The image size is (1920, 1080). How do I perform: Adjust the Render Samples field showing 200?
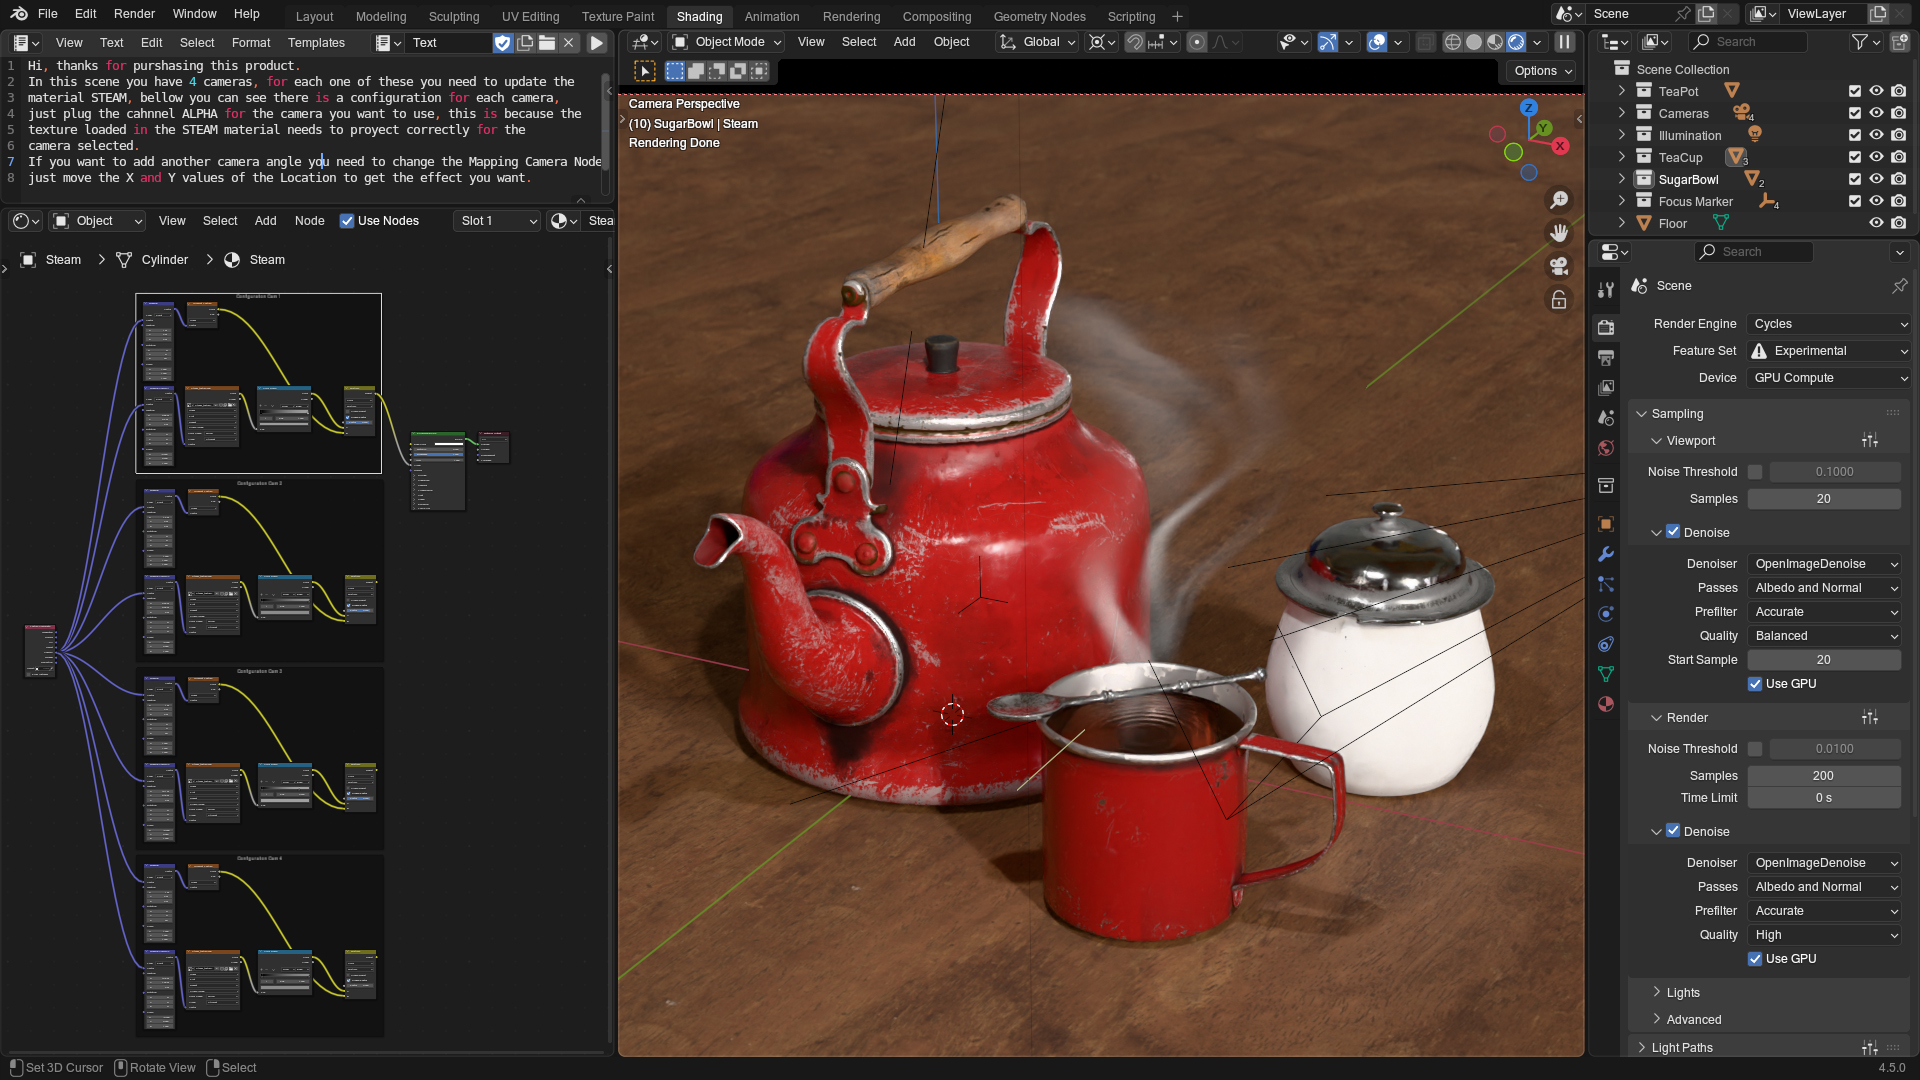pos(1823,776)
